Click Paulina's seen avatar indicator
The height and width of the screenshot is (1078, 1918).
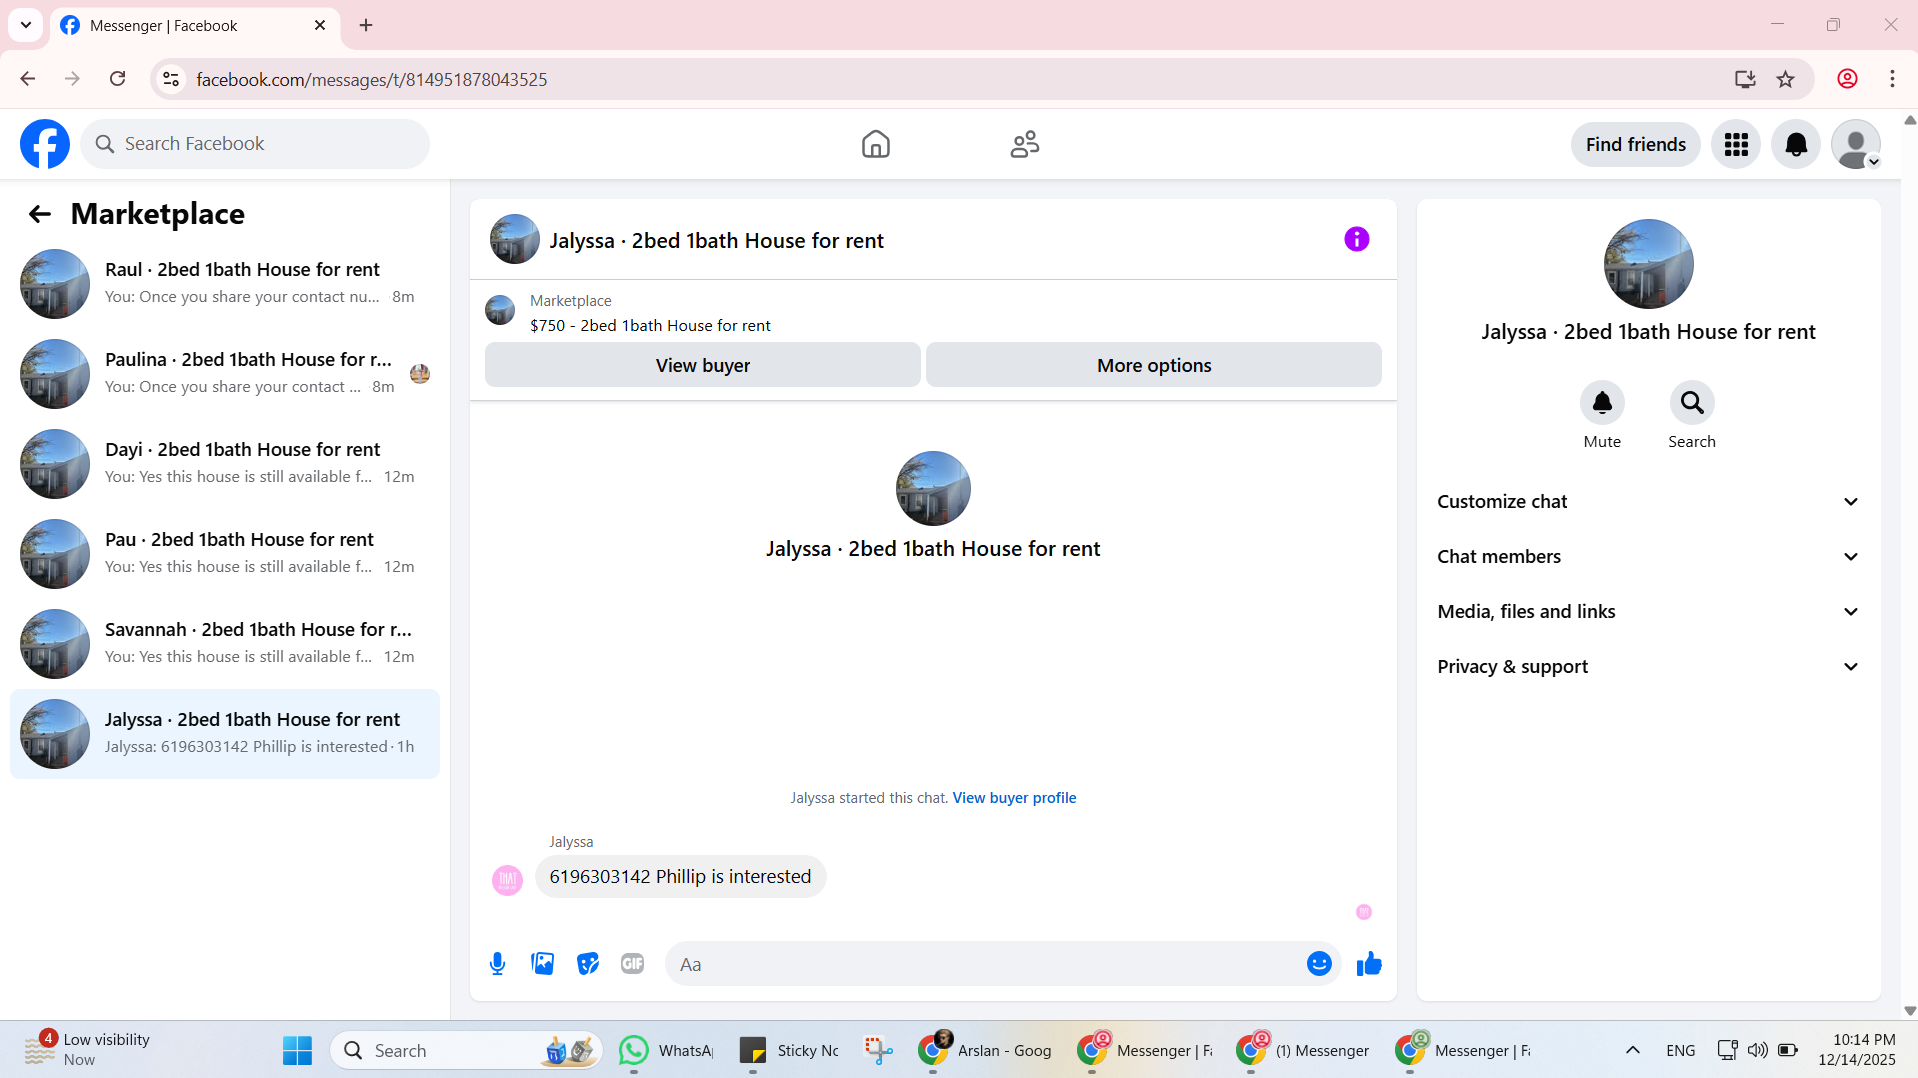[420, 374]
